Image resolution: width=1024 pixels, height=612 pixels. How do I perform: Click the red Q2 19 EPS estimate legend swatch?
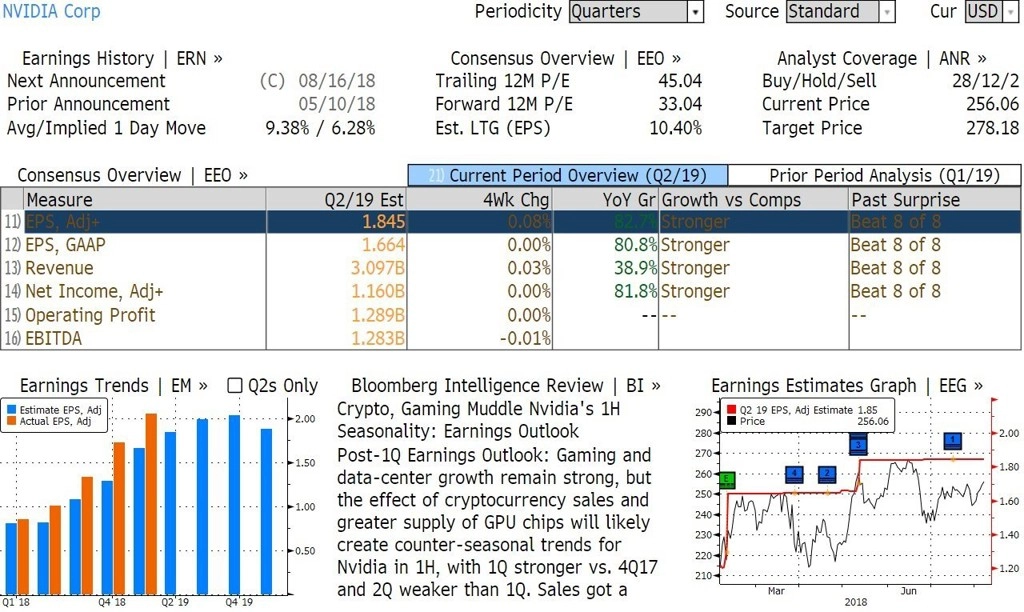pos(731,410)
